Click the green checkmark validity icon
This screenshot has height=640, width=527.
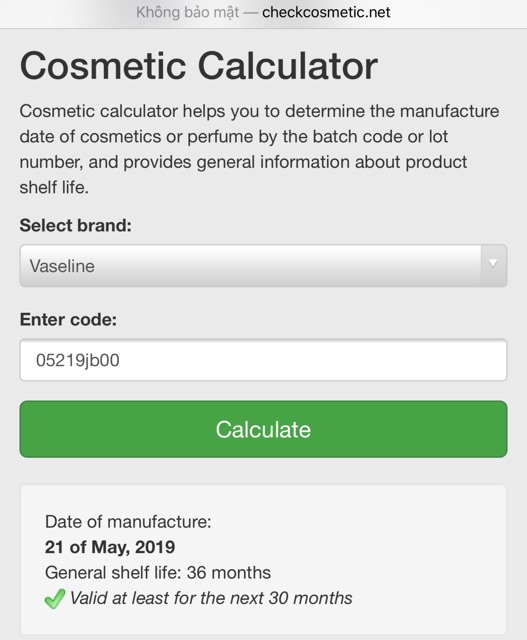[x=55, y=599]
